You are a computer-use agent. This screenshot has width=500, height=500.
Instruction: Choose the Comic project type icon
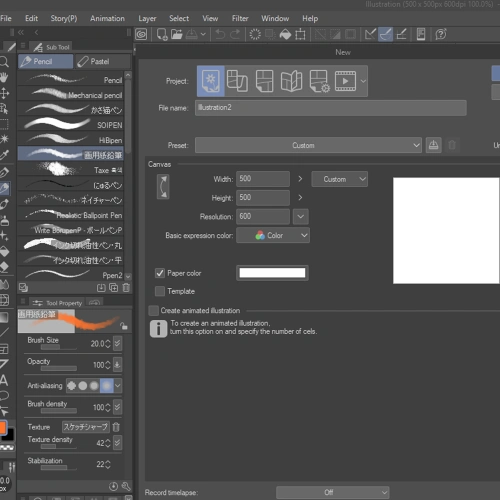pyautogui.click(x=264, y=81)
